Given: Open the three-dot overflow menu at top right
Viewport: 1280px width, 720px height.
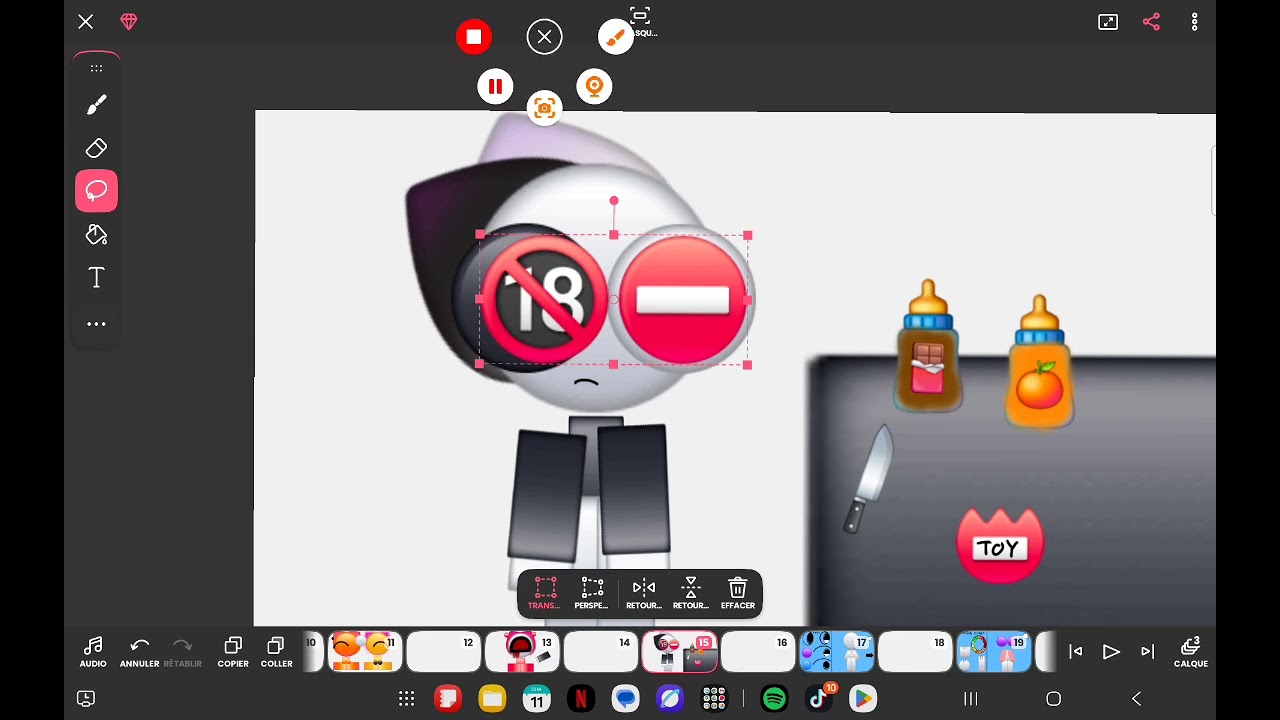Looking at the screenshot, I should click(x=1194, y=22).
